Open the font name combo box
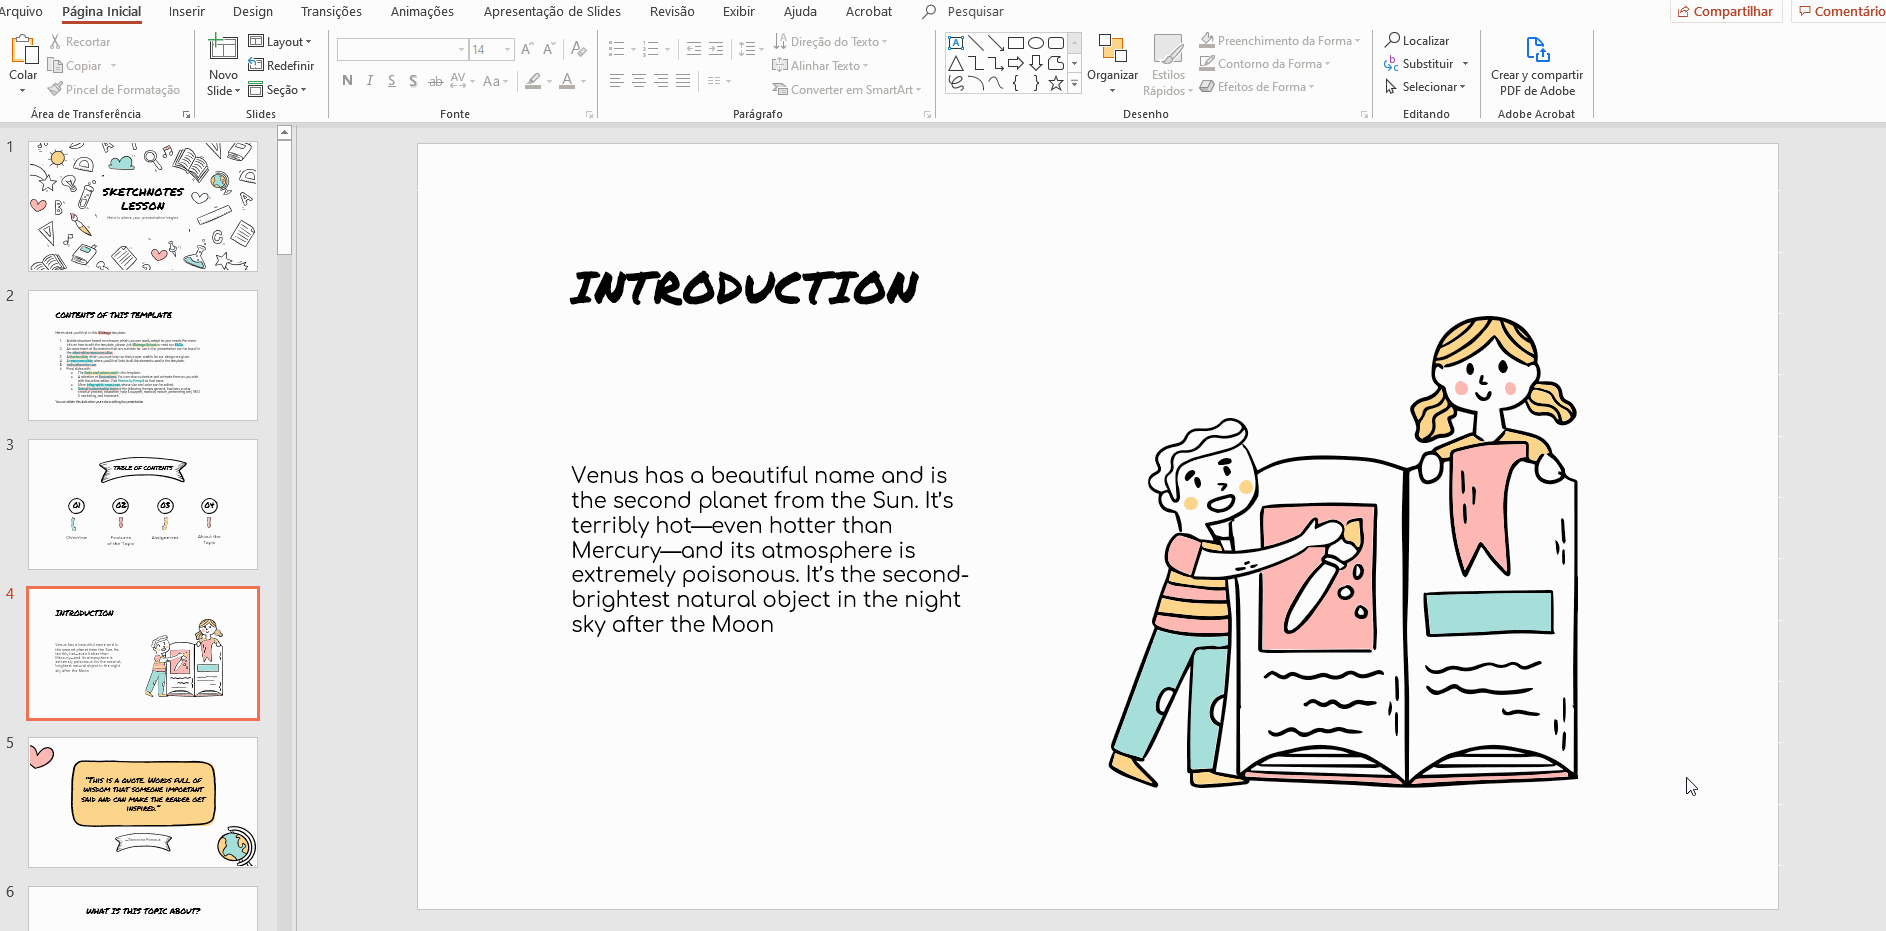This screenshot has width=1886, height=931. point(402,49)
